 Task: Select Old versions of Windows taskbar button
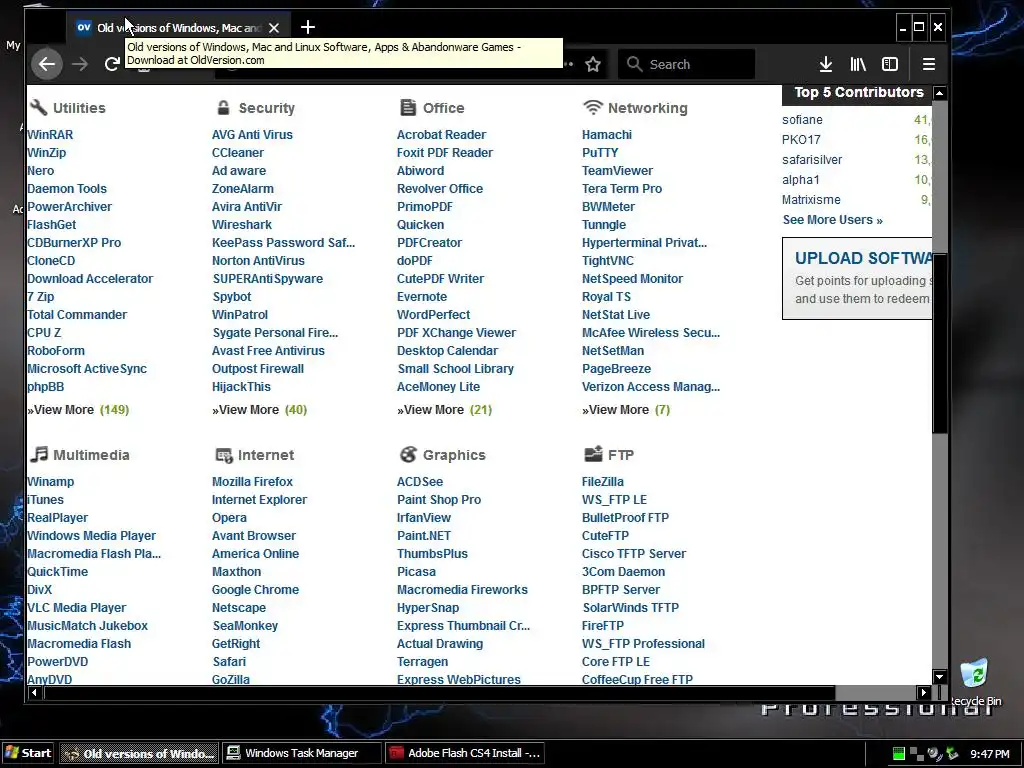point(140,753)
